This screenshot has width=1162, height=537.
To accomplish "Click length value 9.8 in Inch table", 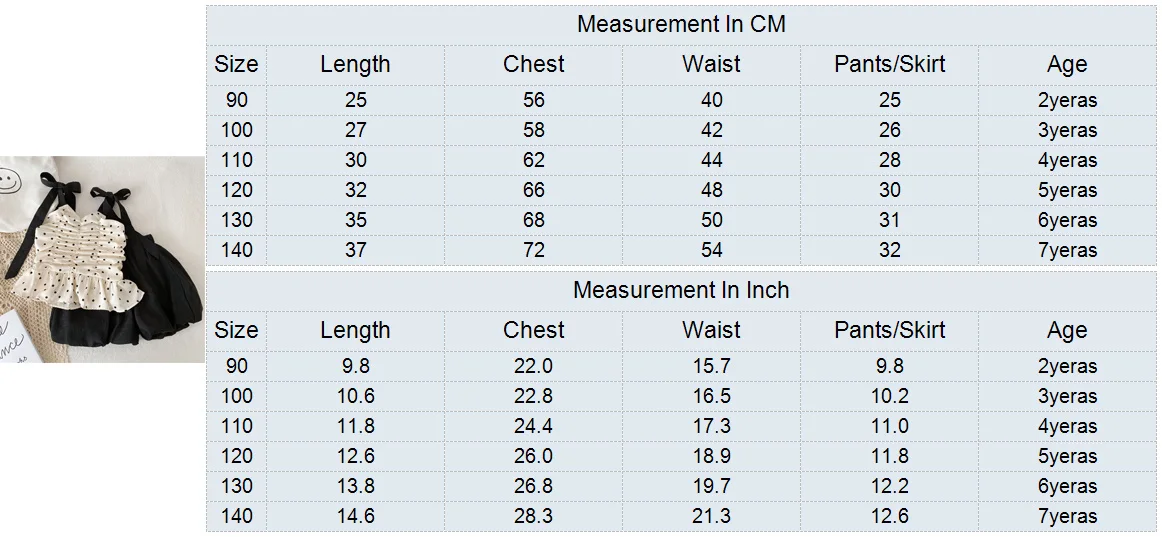I will 356,366.
